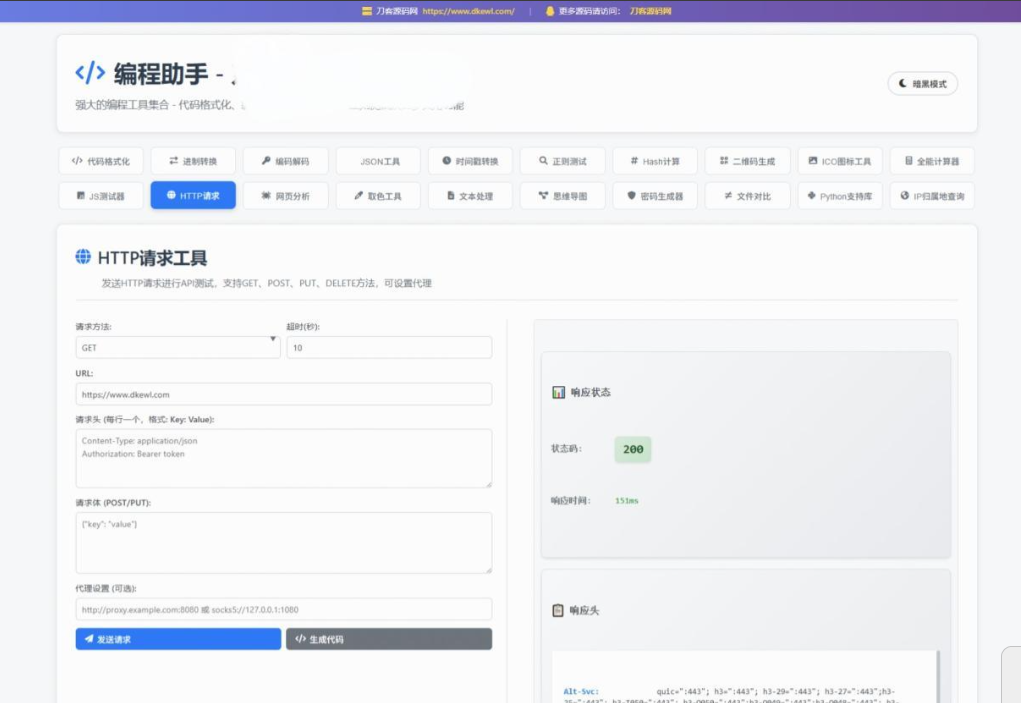Open the JSON工具 tool
The width and height of the screenshot is (1021, 703).
click(x=377, y=161)
